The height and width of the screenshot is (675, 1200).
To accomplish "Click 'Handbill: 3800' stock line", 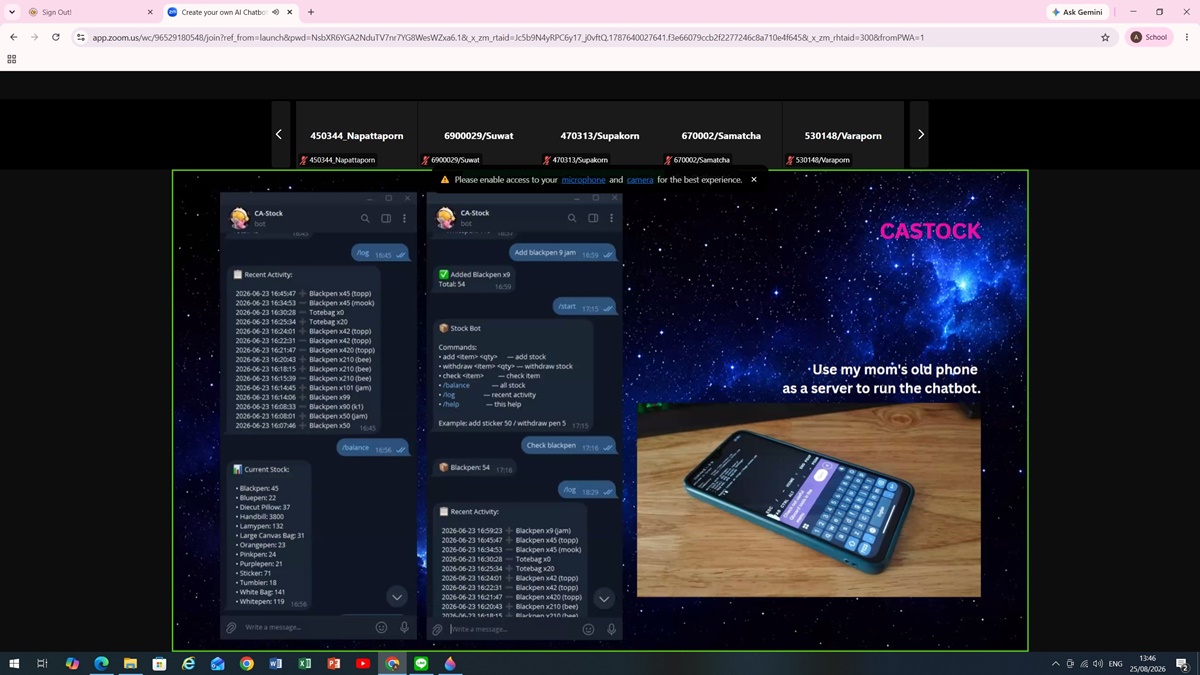I will (x=262, y=516).
